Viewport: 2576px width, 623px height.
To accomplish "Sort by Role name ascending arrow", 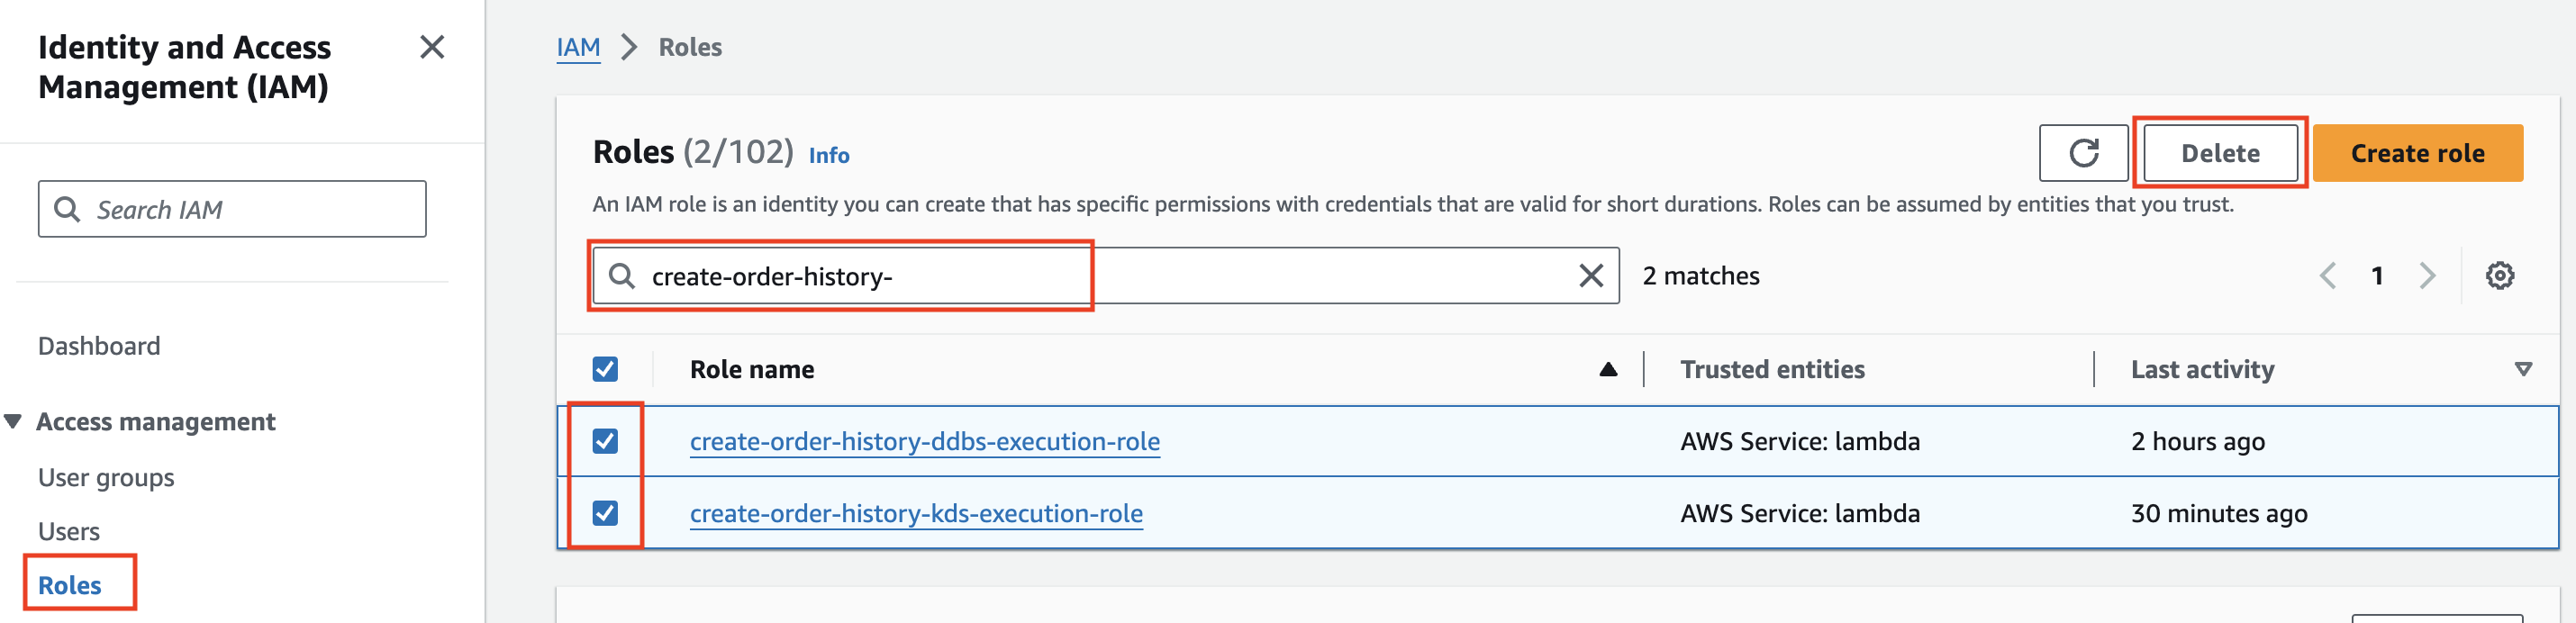I will pos(1608,369).
